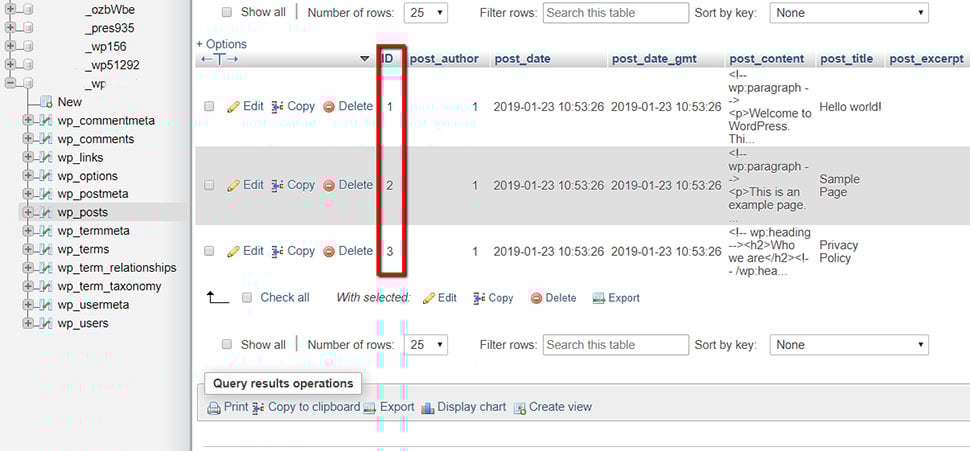This screenshot has width=970, height=451.
Task: Click the Copy to clipboard icon
Action: [259, 408]
